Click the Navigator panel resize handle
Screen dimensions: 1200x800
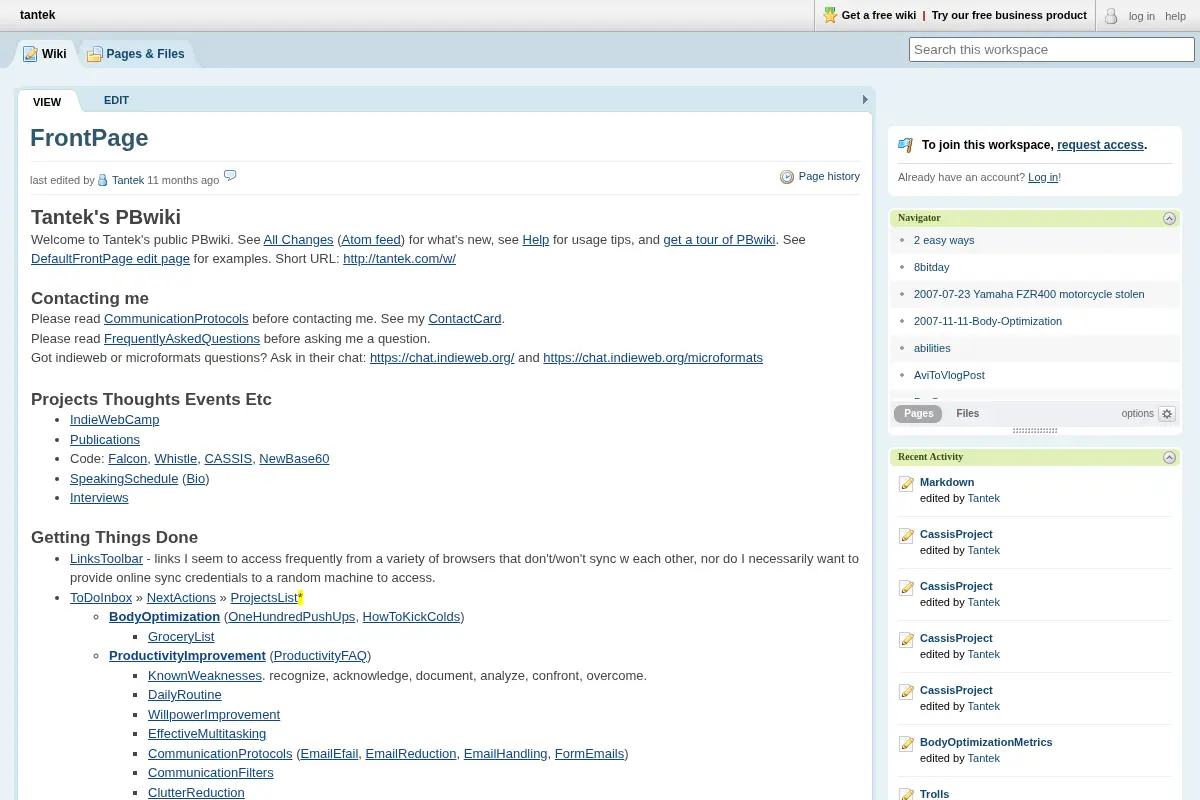(1035, 431)
